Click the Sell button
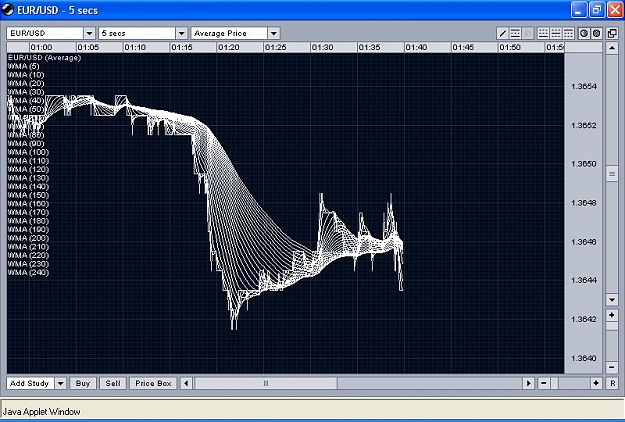 coord(113,383)
